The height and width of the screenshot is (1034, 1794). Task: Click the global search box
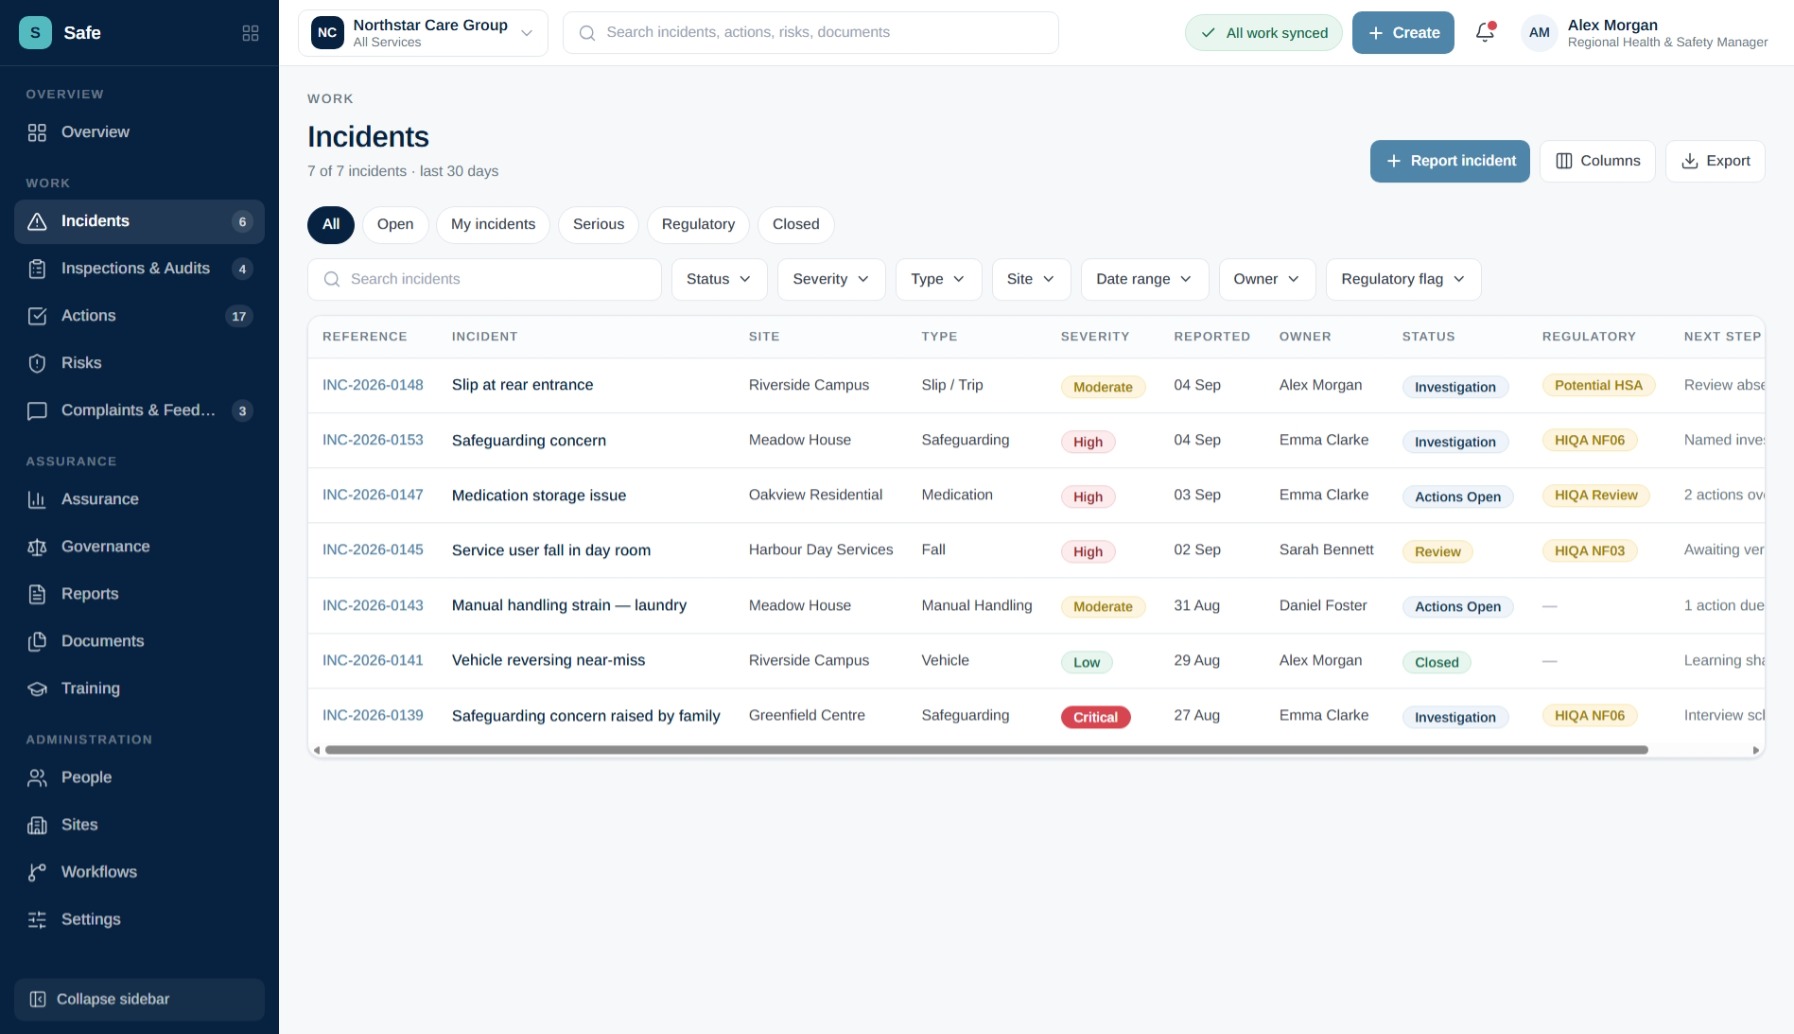[x=810, y=33]
